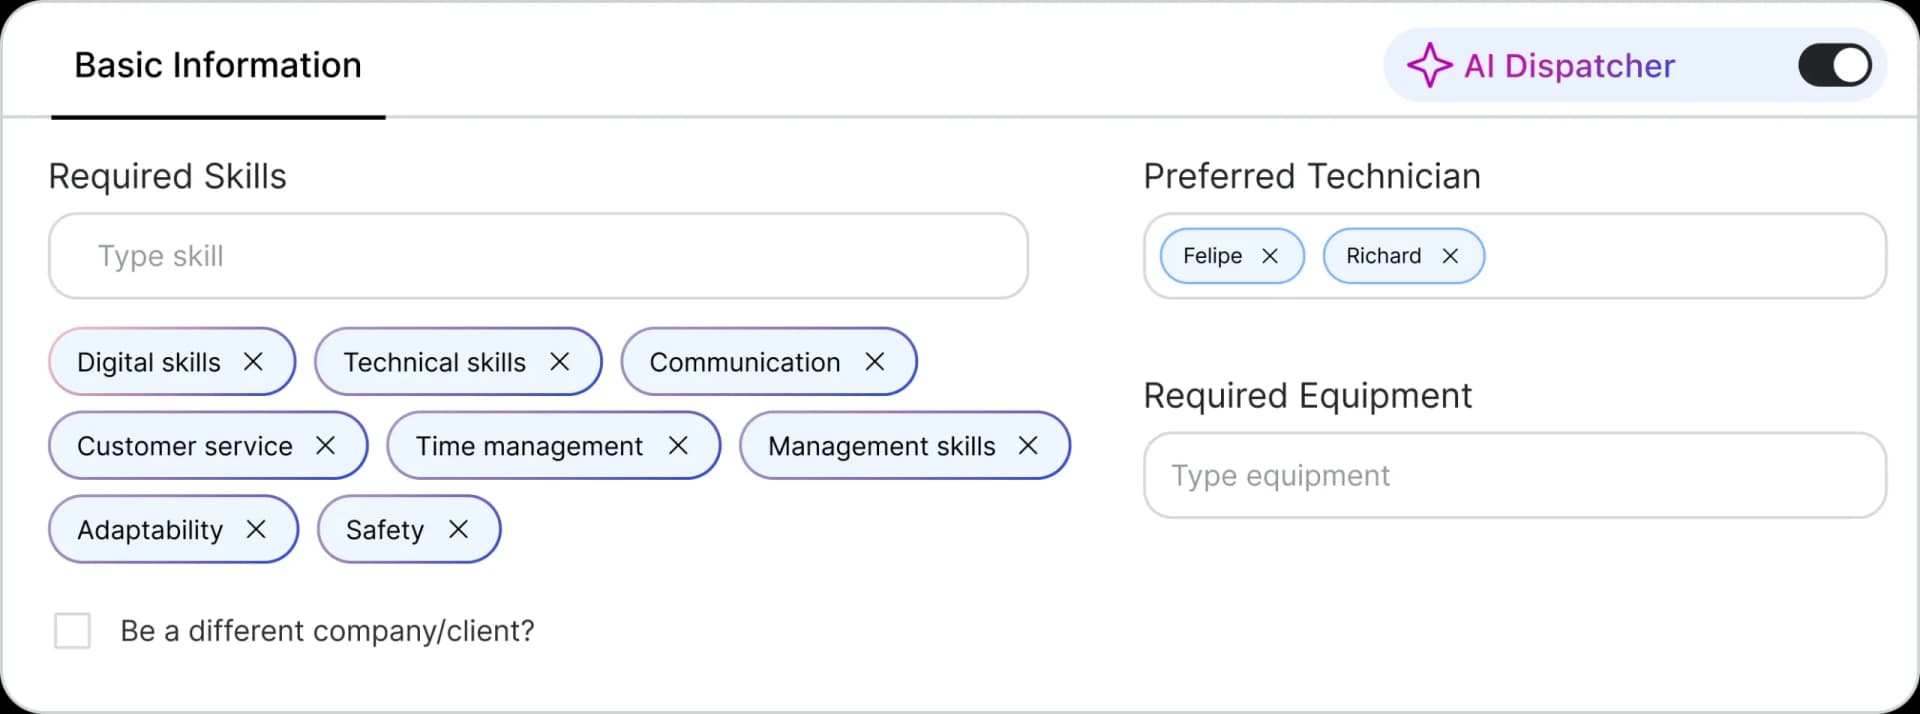Remove Felipe from Preferred Technician
Viewport: 1920px width, 714px height.
1270,256
